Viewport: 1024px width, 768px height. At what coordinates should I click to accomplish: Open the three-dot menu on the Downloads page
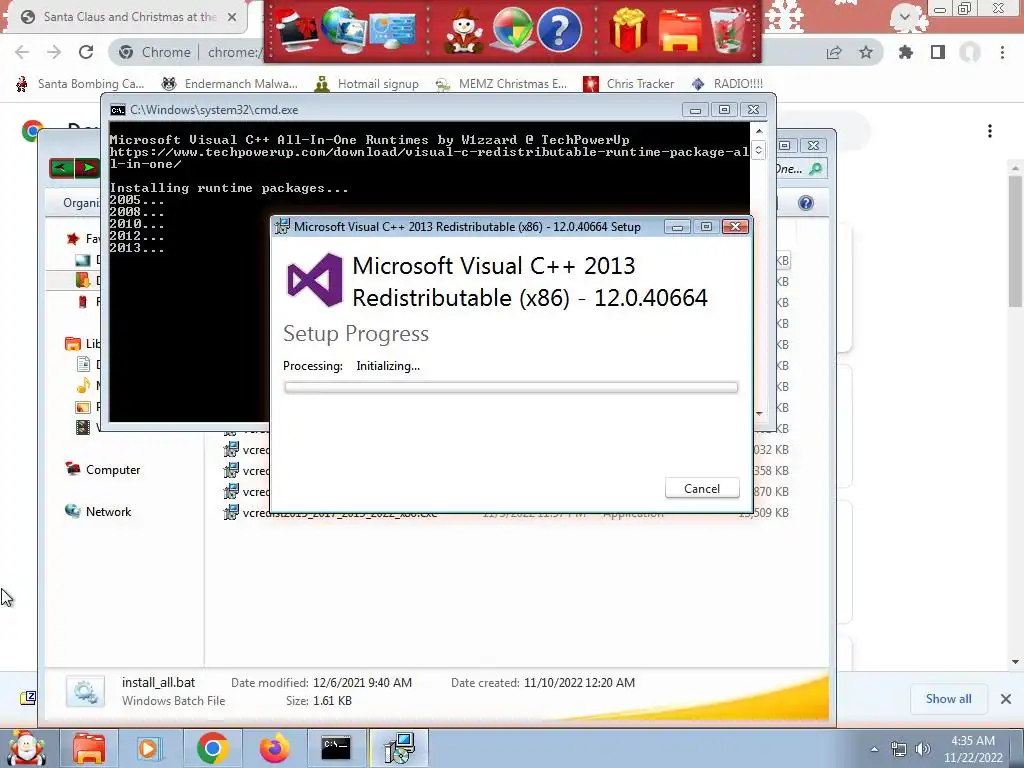coord(990,131)
